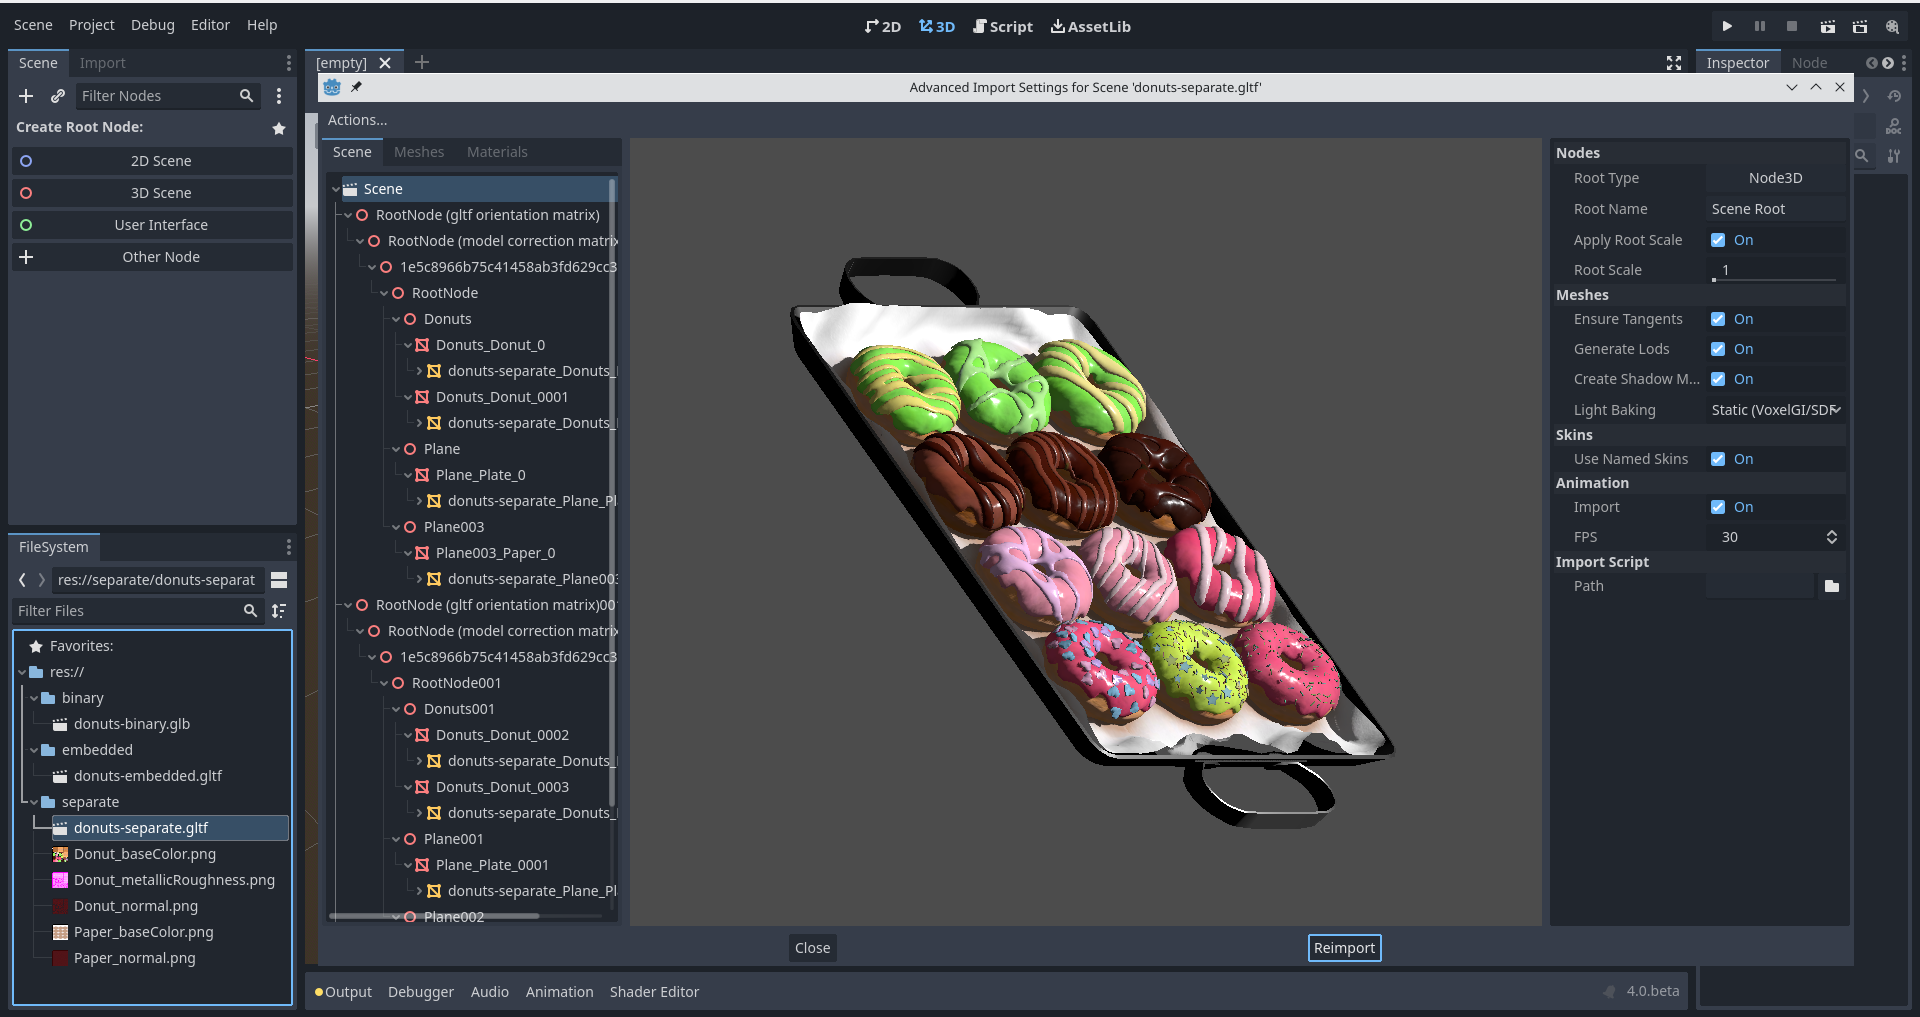The image size is (1920, 1017).
Task: Collapse the Donuts node in the import tree
Action: (x=396, y=319)
